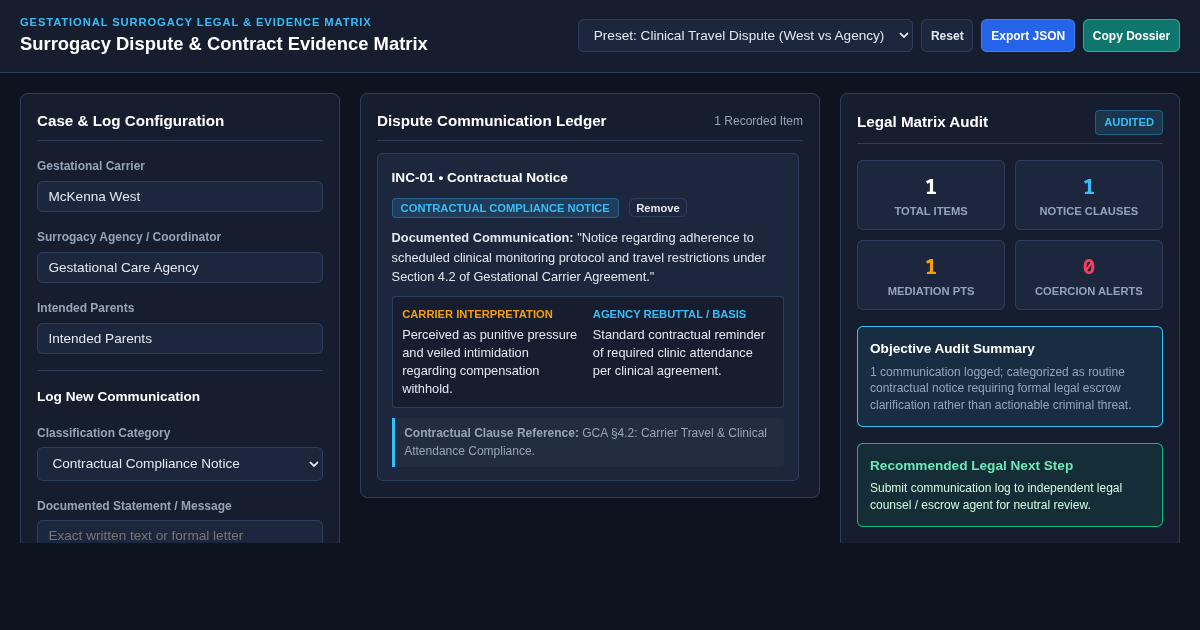This screenshot has width=1200, height=630.
Task: Click Legal Matrix Audit title
Action: click(922, 121)
